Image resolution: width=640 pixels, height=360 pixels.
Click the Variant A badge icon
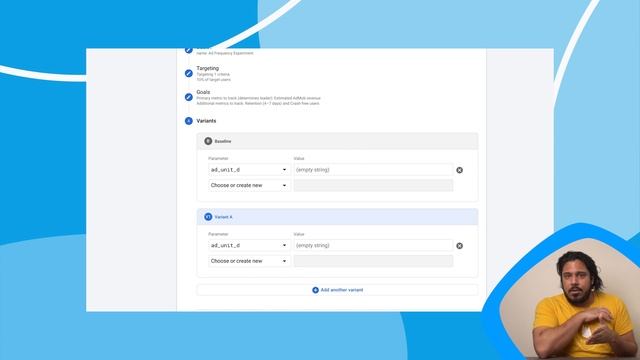[x=208, y=217]
